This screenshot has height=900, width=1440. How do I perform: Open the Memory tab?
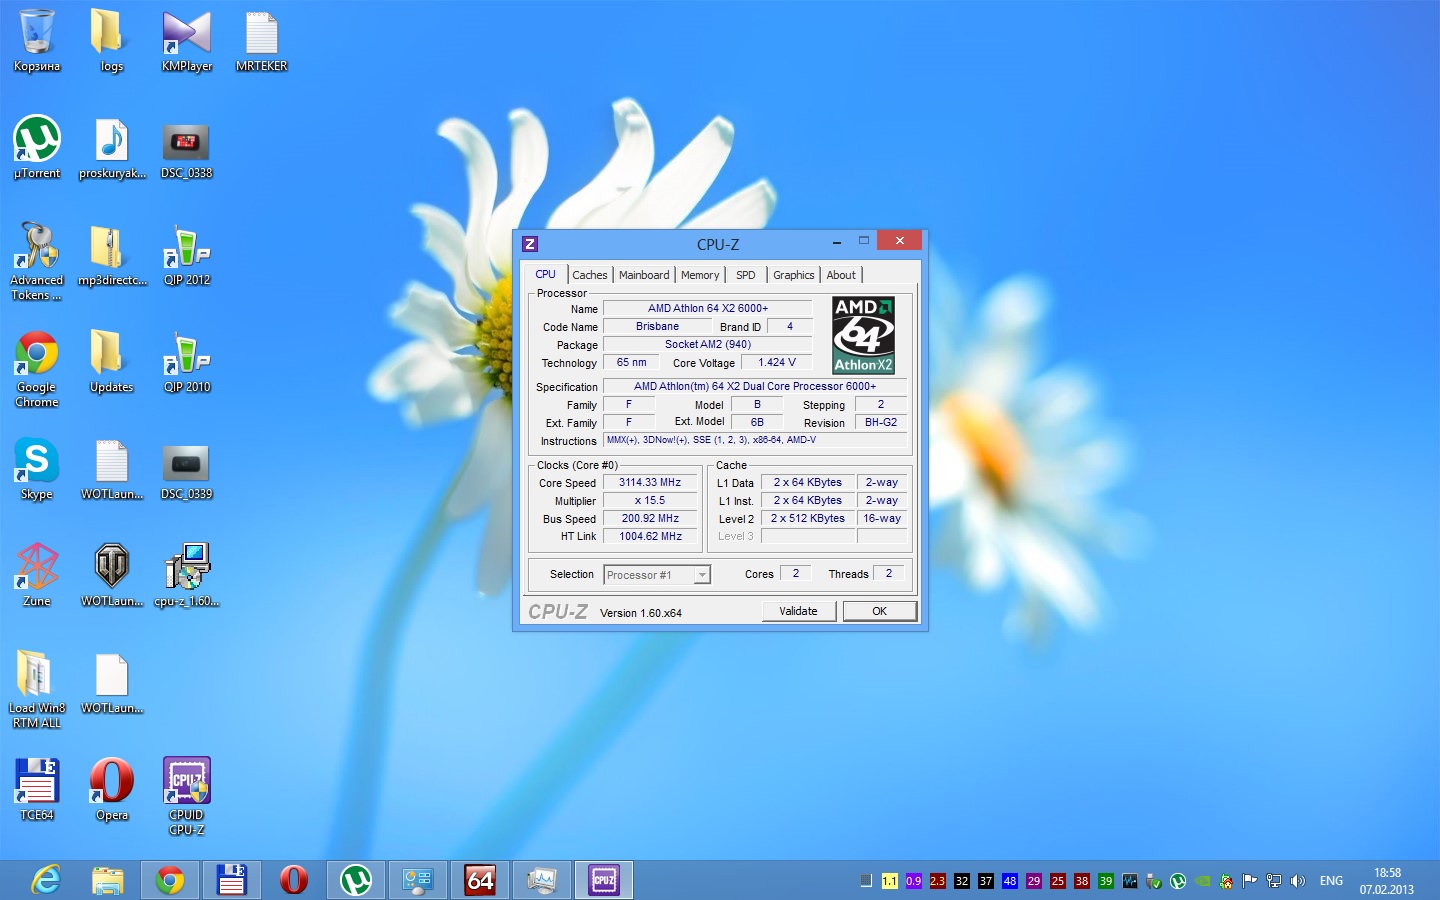[700, 275]
